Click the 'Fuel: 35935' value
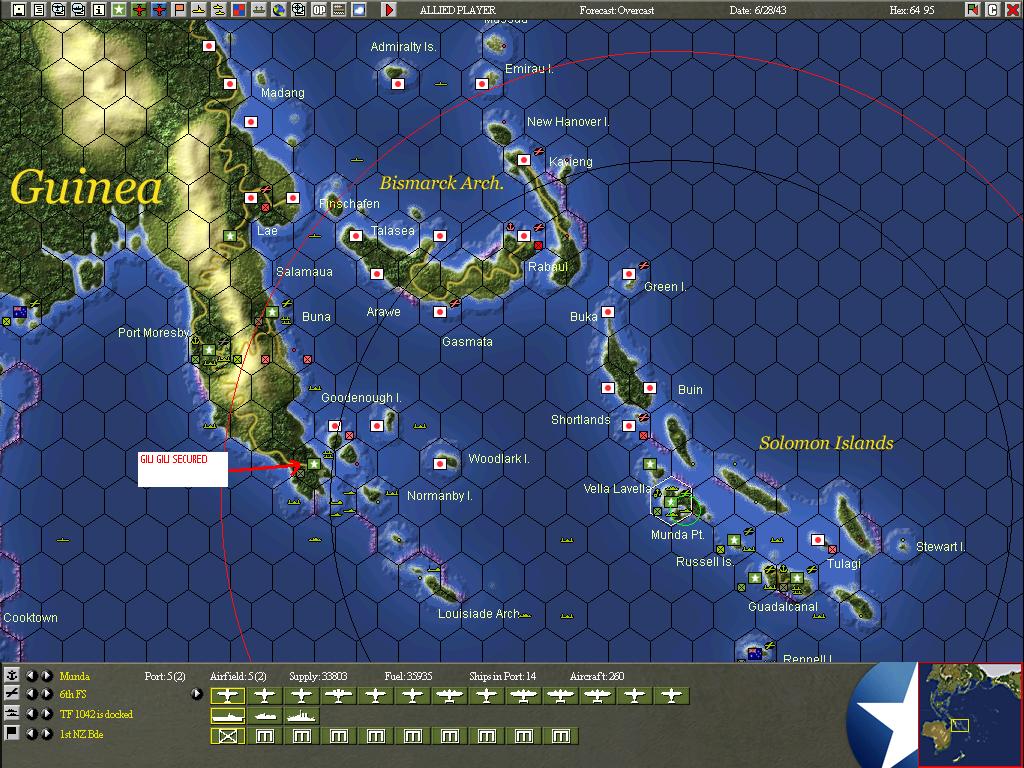Image resolution: width=1024 pixels, height=768 pixels. 408,676
